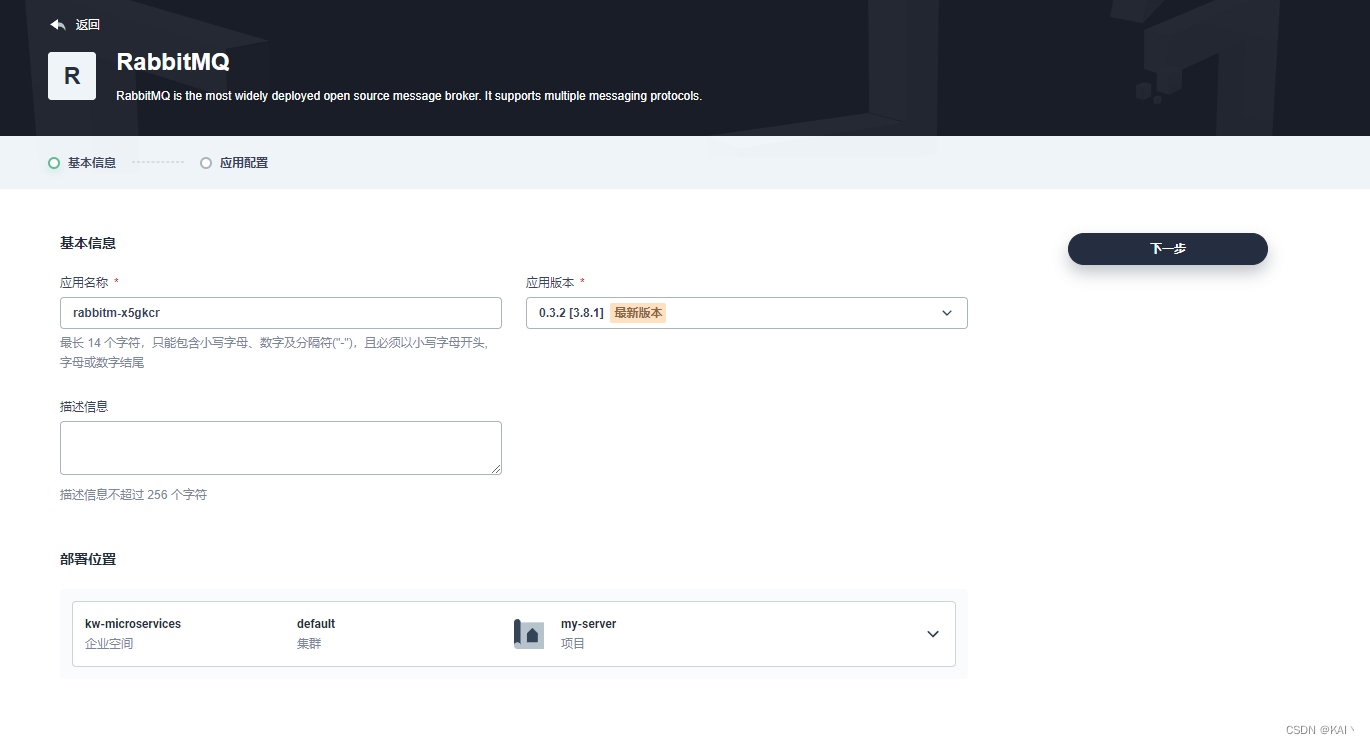Click the 描述信息不超过 256 个字符 hint

coord(133,494)
